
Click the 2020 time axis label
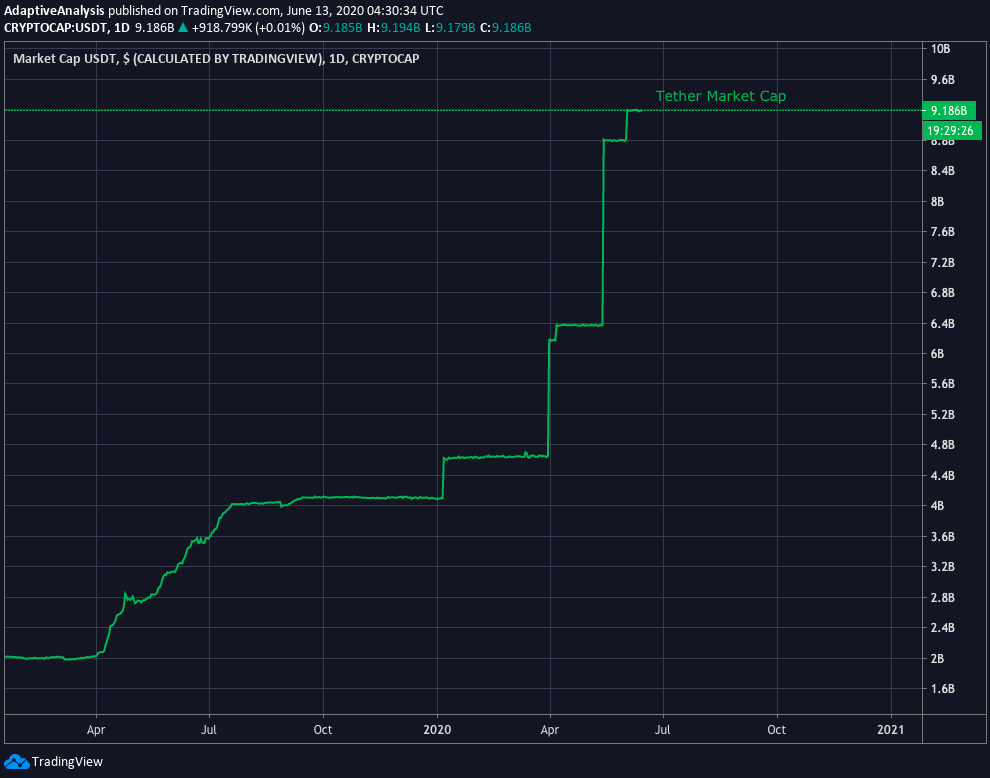437,729
